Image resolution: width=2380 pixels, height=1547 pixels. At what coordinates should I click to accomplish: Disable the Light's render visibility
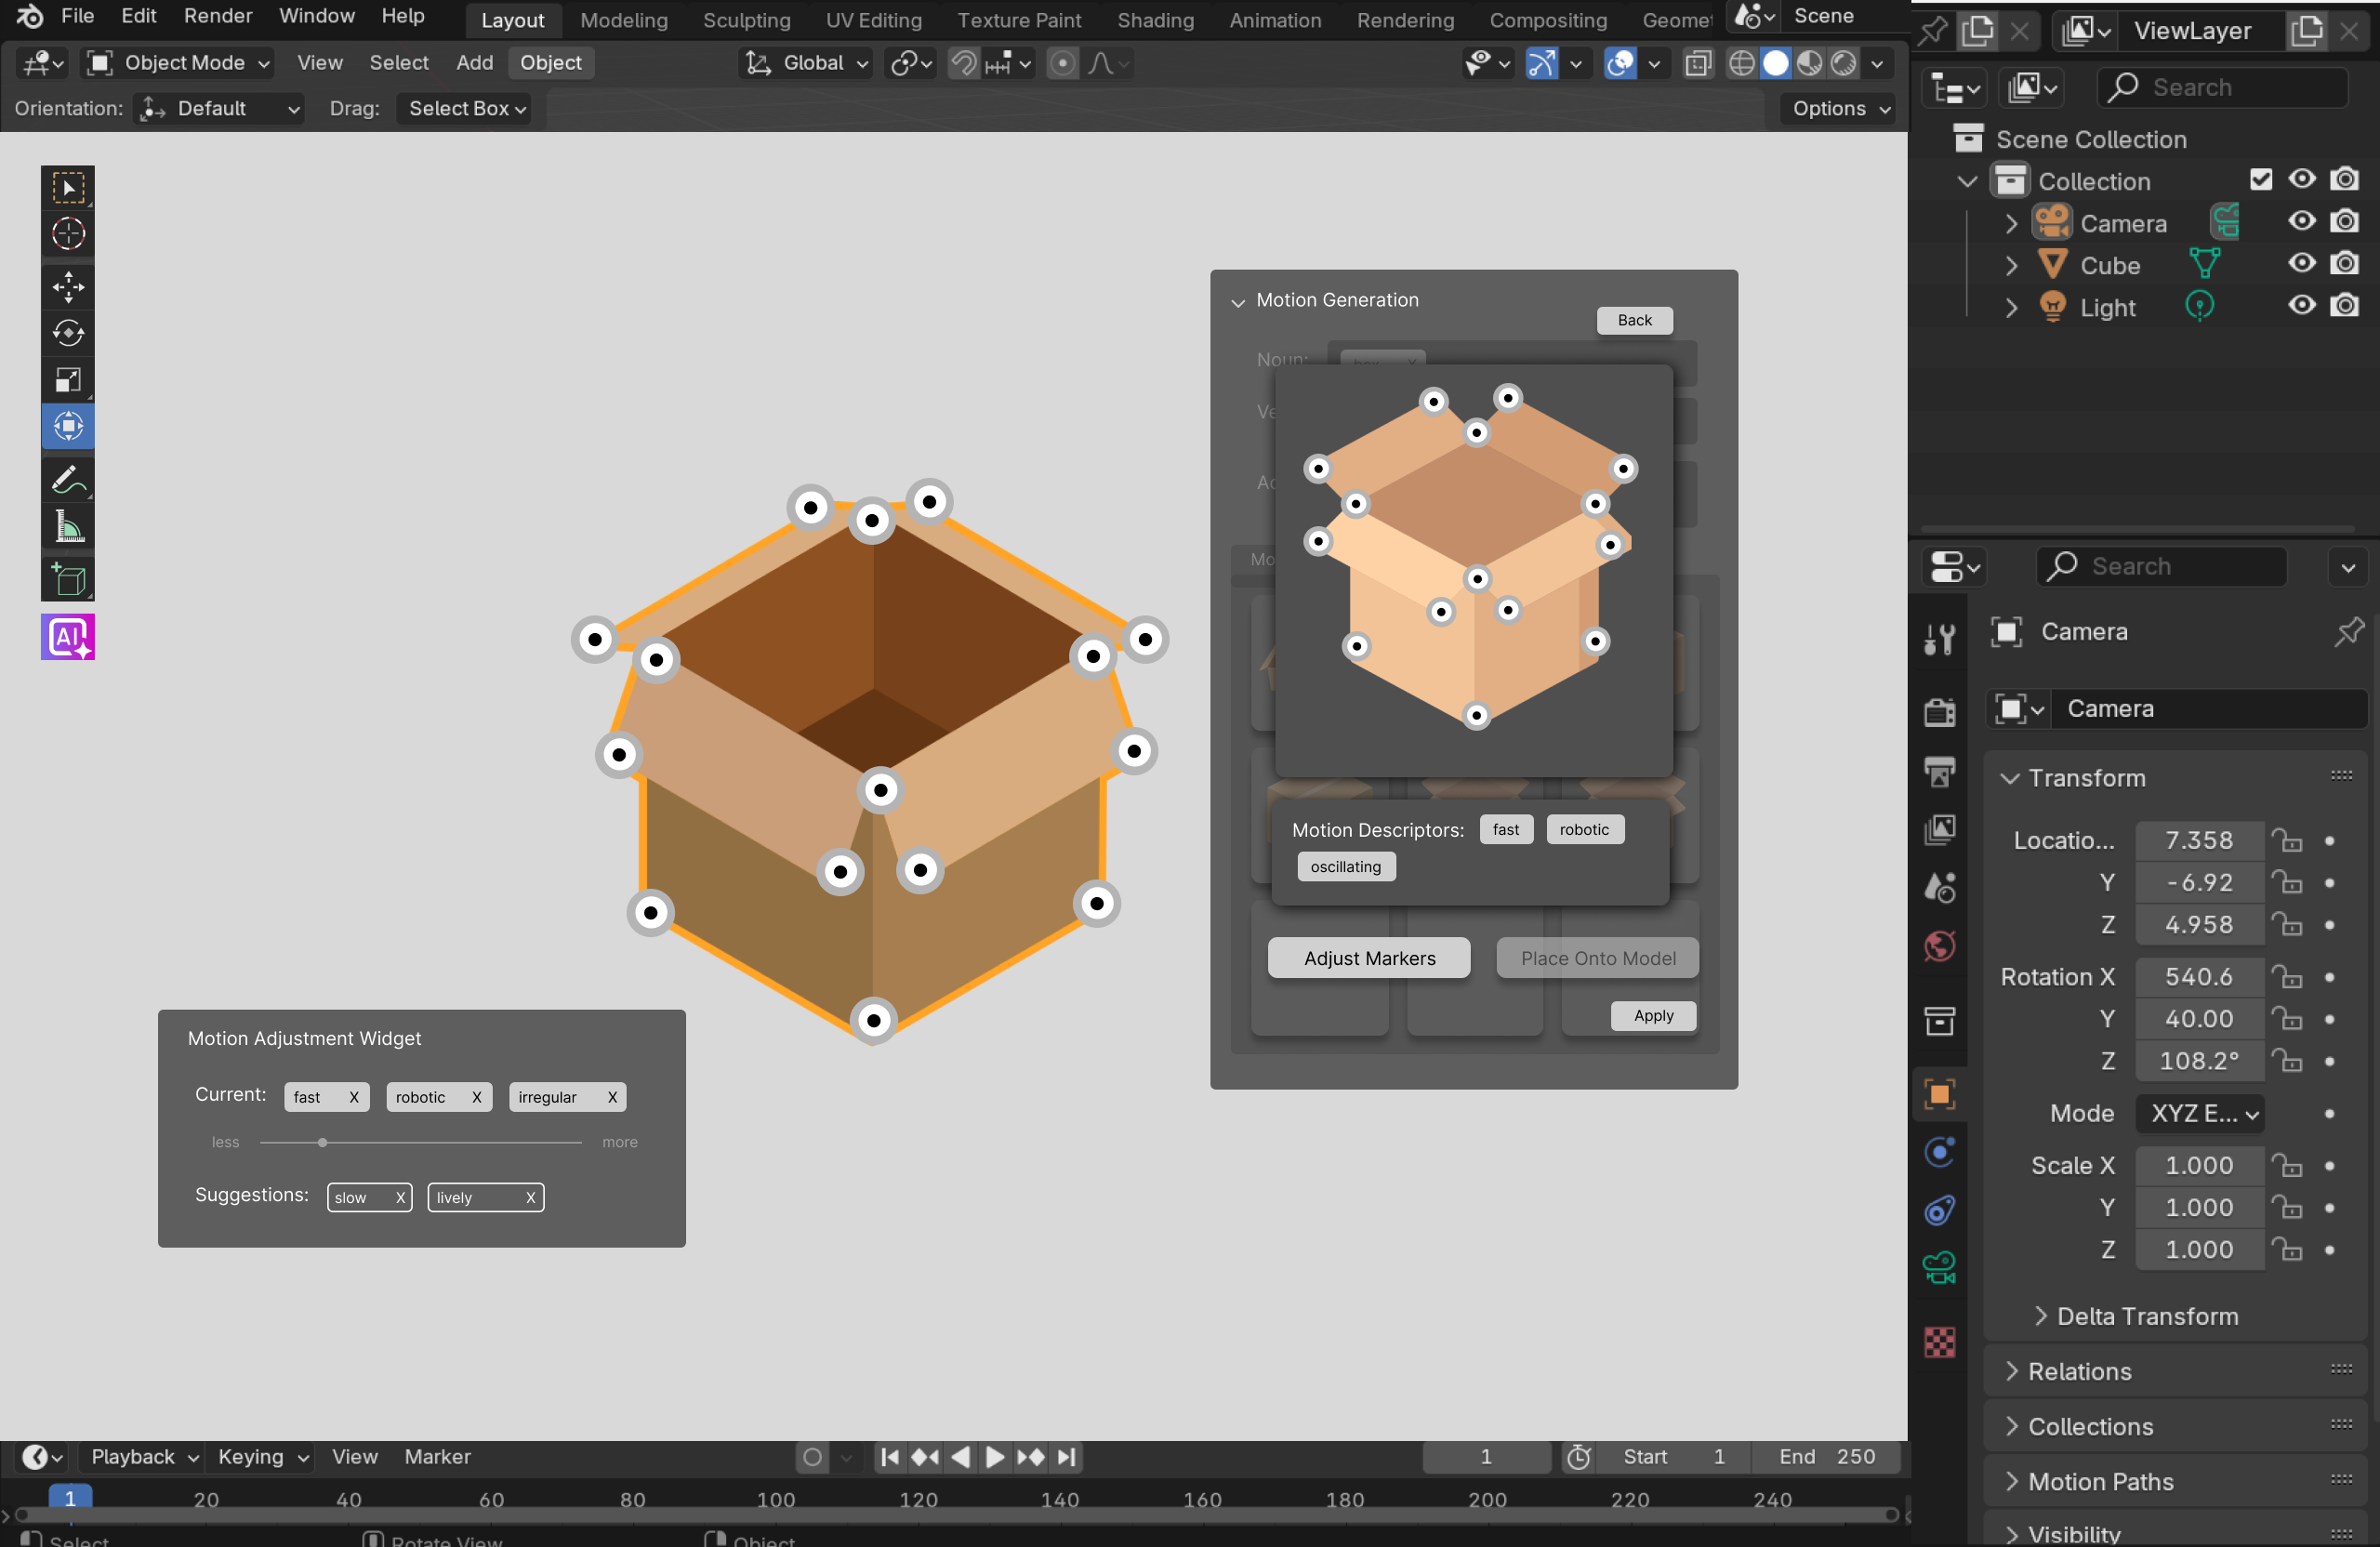pos(2345,306)
